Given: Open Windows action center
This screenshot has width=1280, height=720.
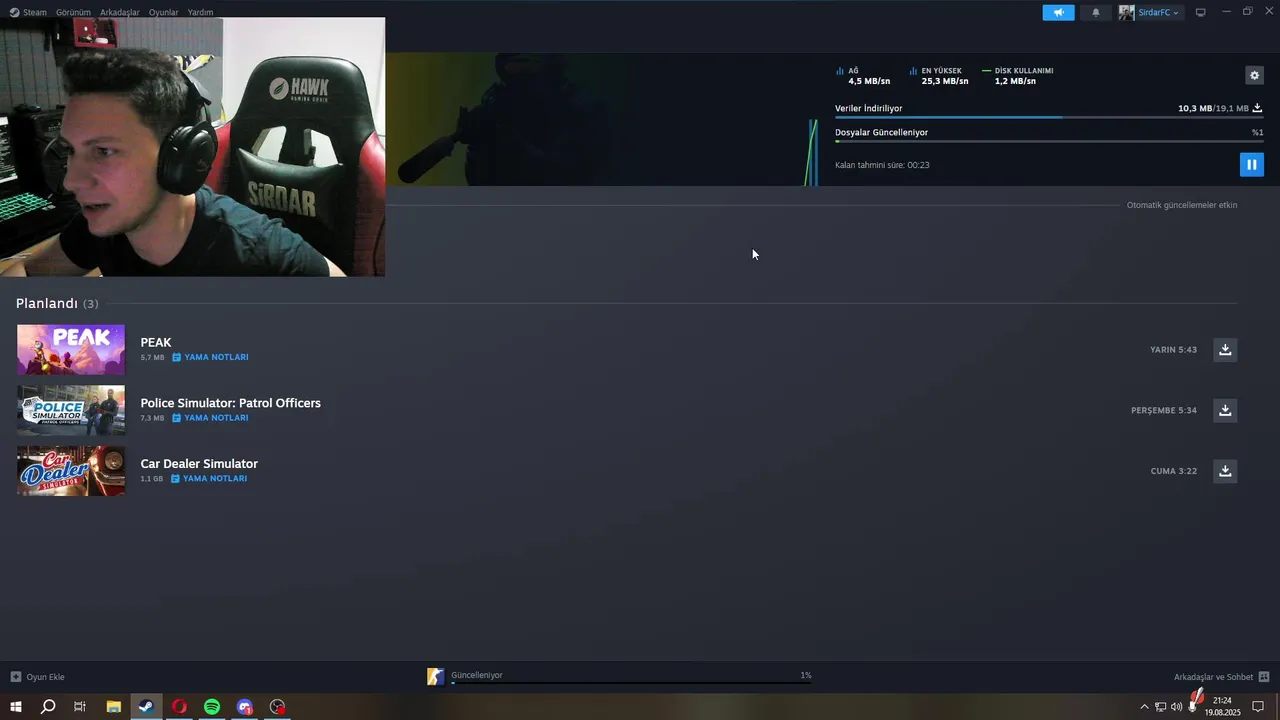Looking at the screenshot, I should pos(1259,707).
